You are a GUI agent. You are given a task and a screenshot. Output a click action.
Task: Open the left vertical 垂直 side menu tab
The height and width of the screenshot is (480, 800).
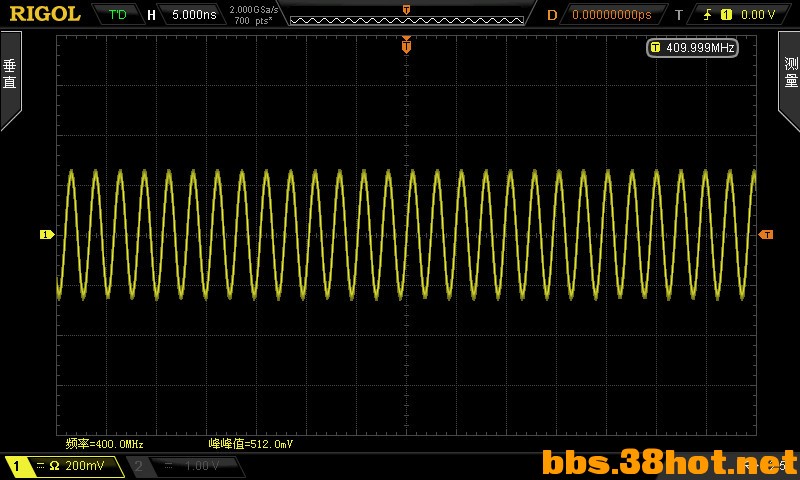coord(10,74)
